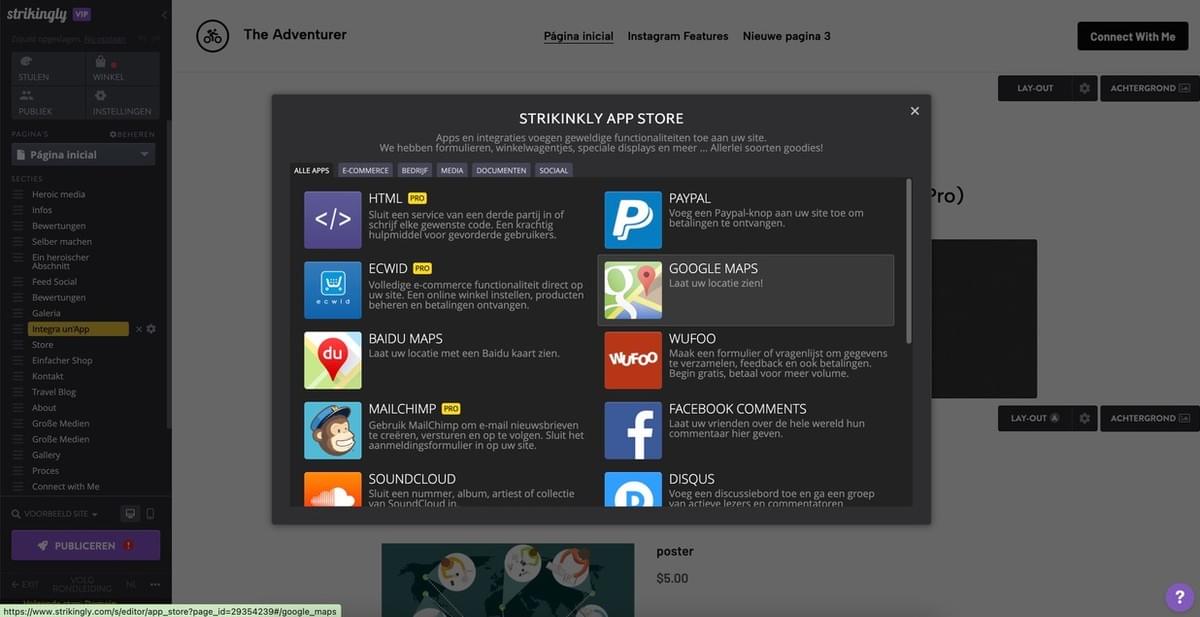Screen dimensions: 1200x617
Task: Click the MailChimp monkey icon
Action: (x=332, y=429)
